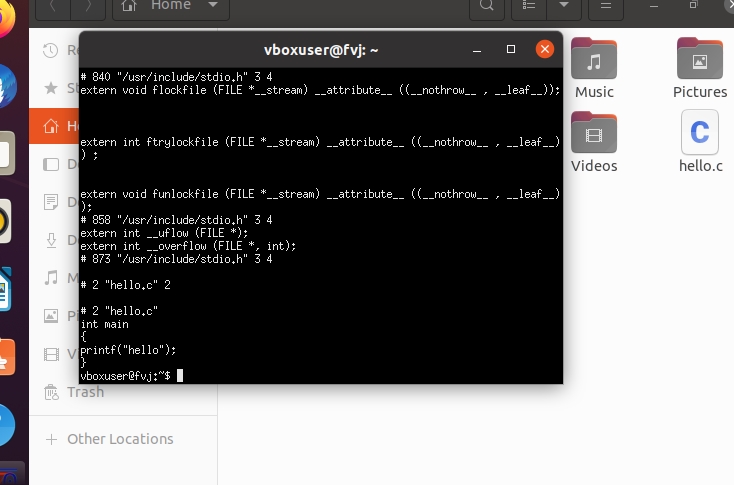Open view options dropdown arrow in Files
Image resolution: width=734 pixels, height=485 pixels.
pos(564,7)
